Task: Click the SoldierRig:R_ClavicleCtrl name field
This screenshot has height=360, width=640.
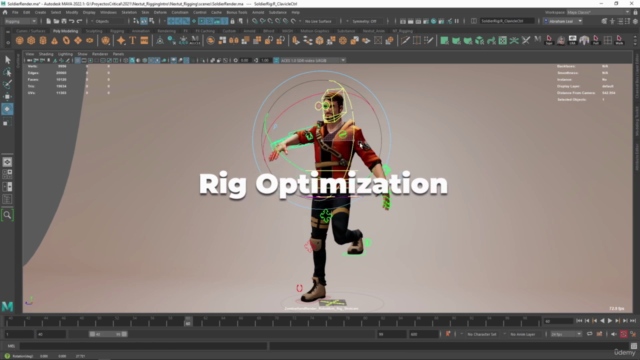Action: [x=507, y=21]
